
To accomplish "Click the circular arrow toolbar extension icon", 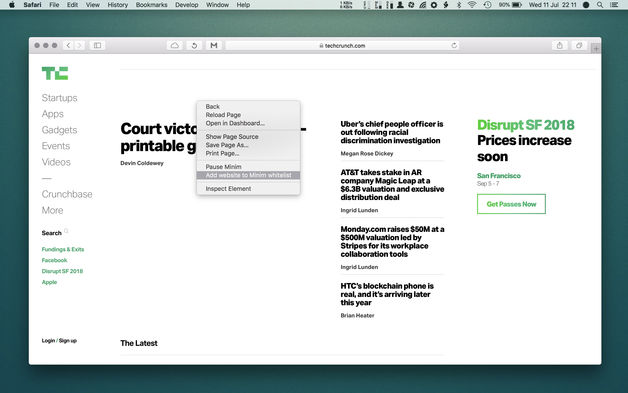I will 194,45.
